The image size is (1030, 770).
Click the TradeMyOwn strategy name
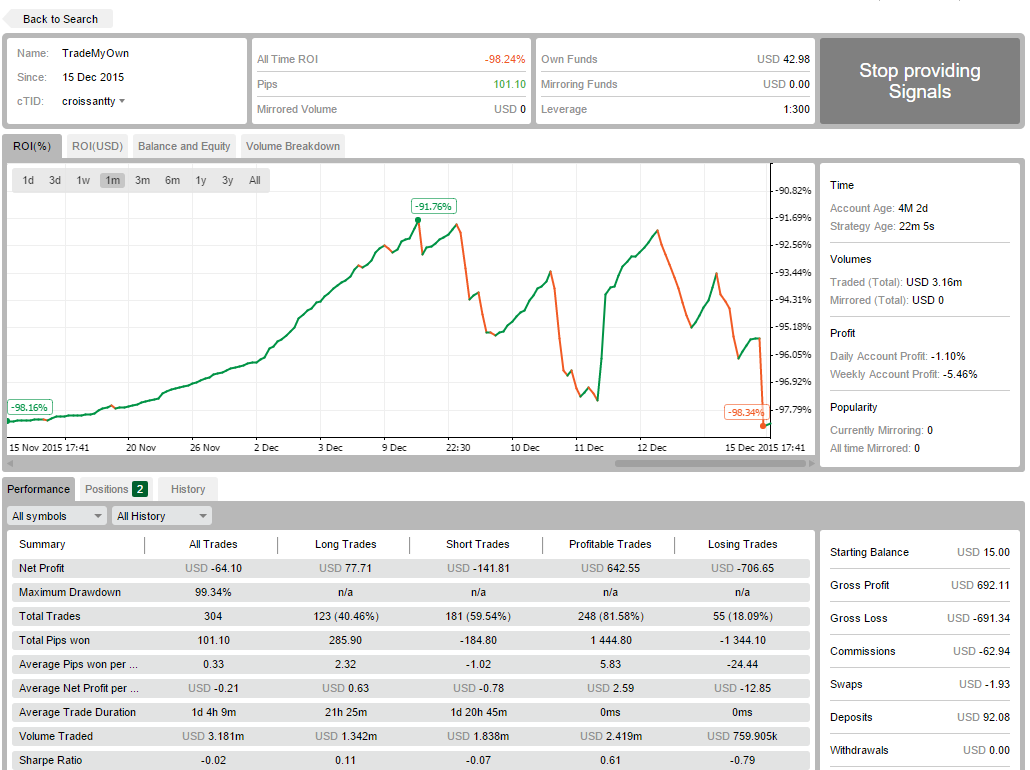(95, 53)
